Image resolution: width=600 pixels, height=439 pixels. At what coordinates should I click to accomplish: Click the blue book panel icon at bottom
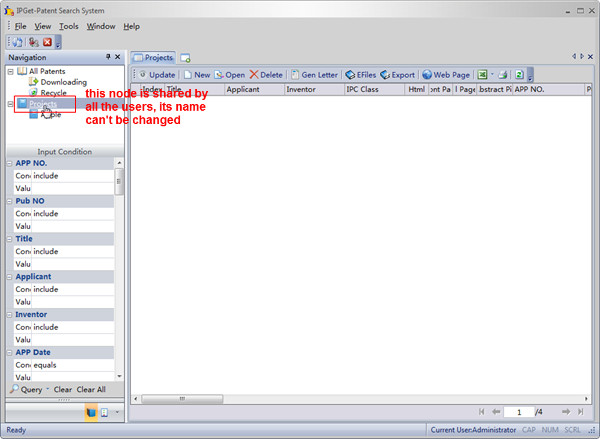tap(91, 413)
